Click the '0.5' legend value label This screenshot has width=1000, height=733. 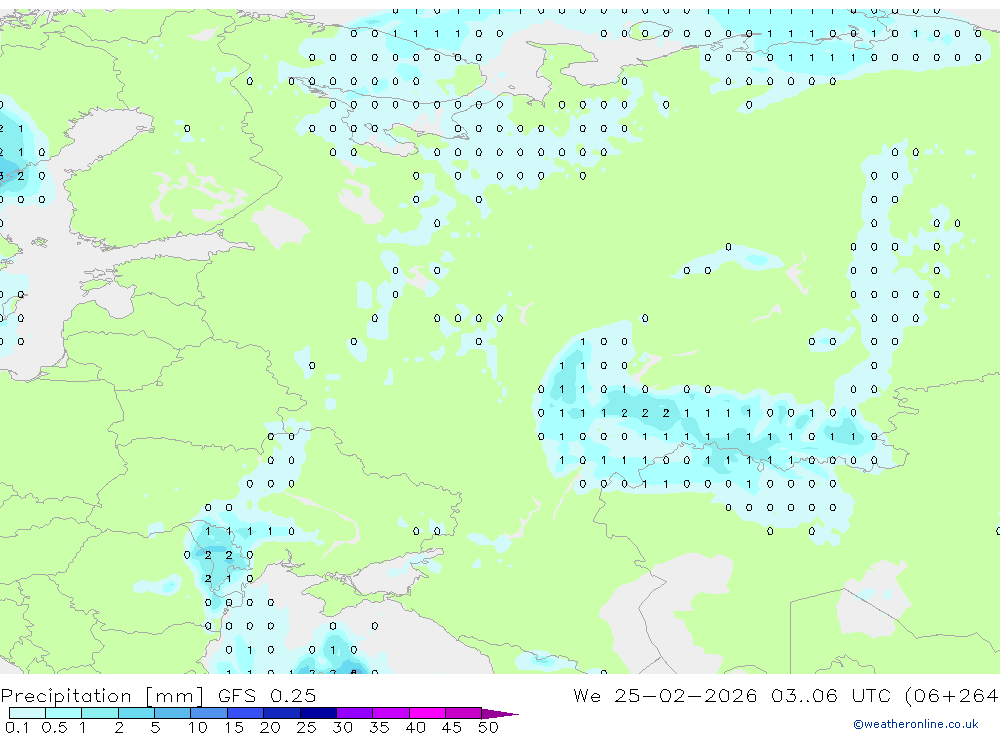click(54, 727)
